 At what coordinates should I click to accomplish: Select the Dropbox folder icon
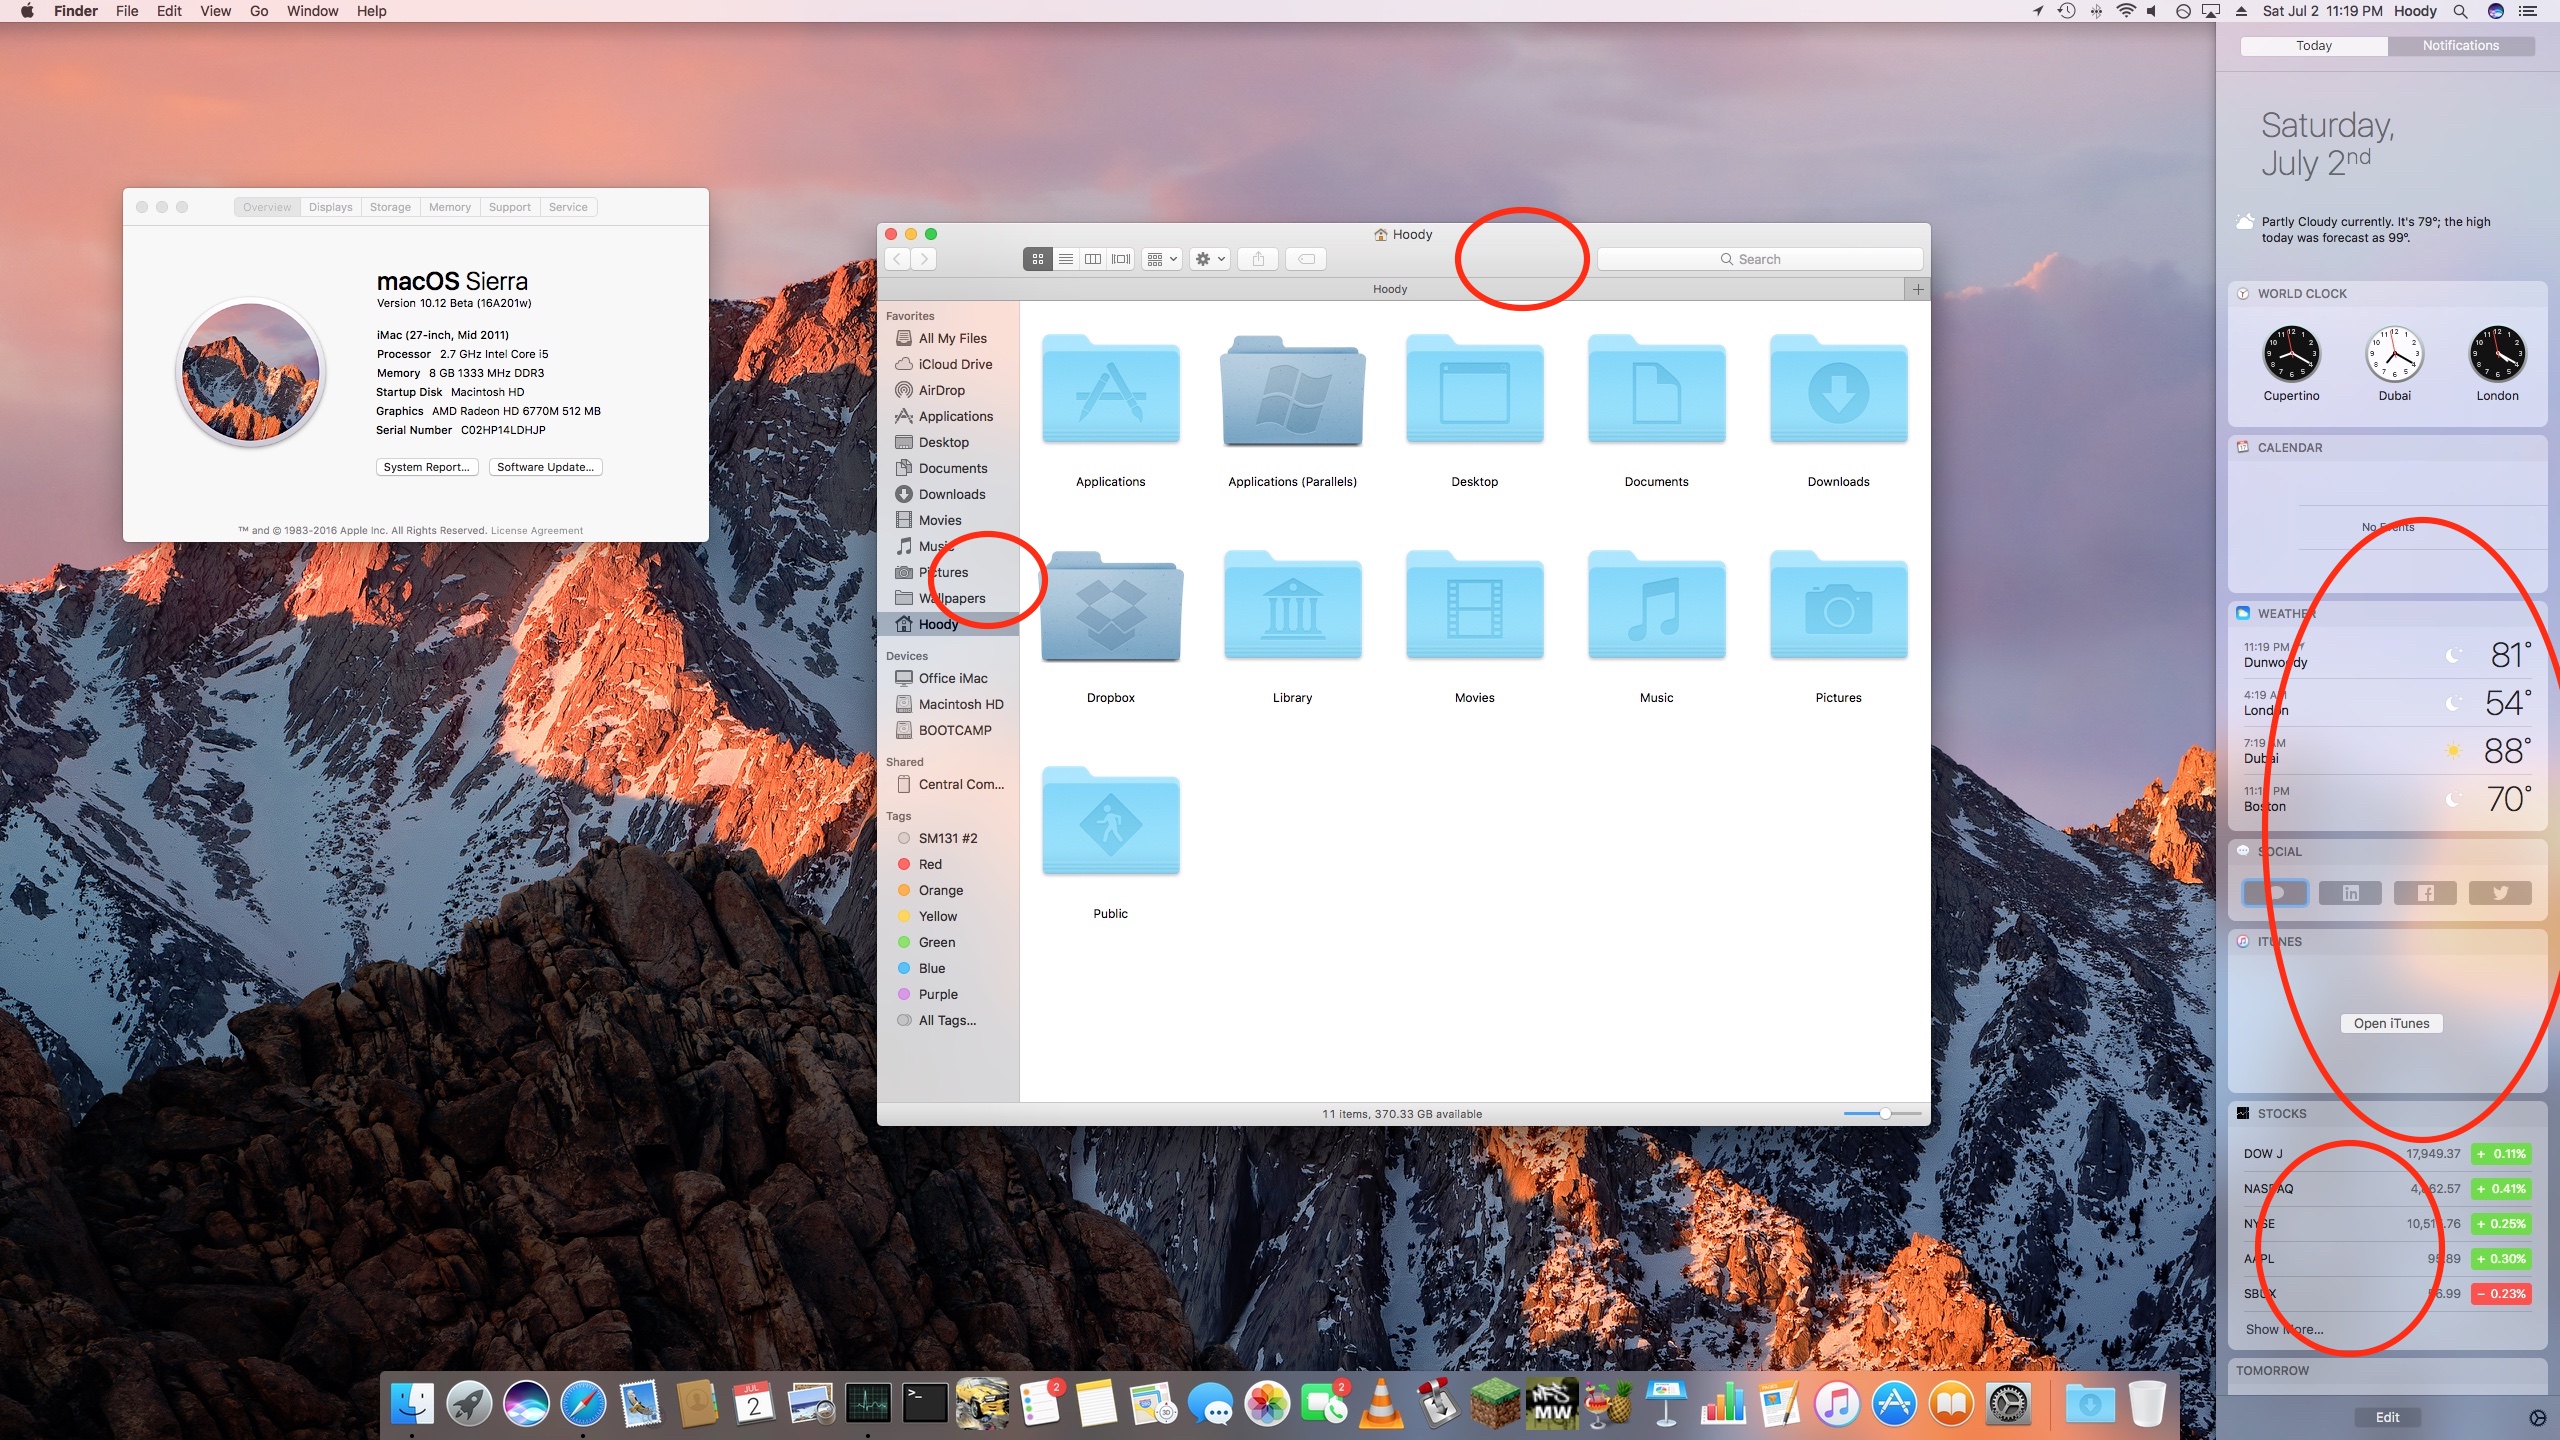click(1111, 607)
